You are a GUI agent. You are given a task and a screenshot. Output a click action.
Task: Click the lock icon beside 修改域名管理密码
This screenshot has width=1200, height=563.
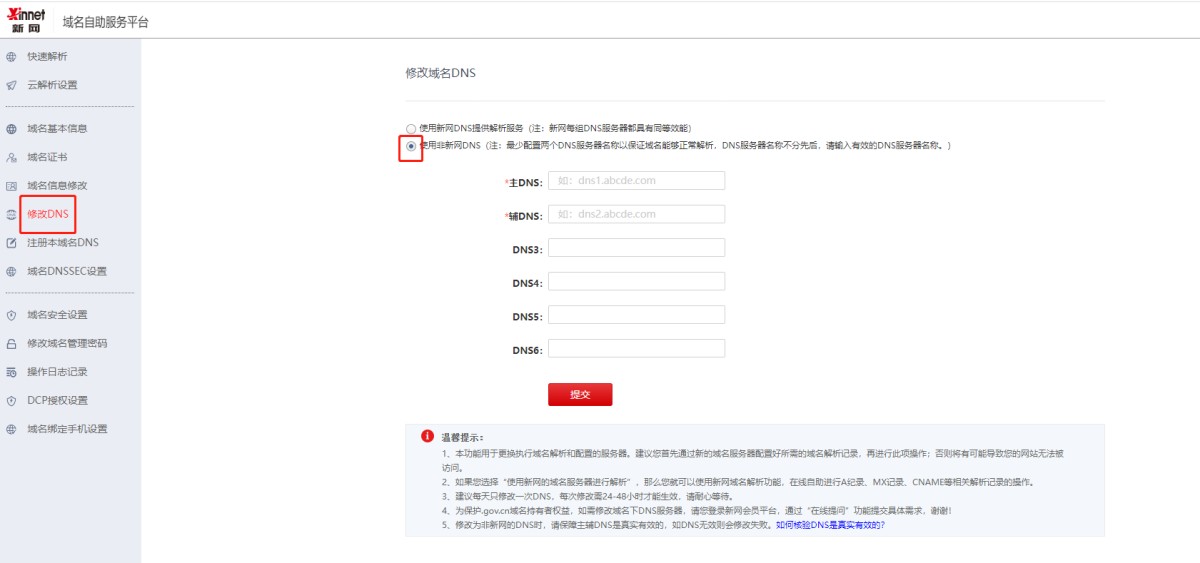(x=11, y=344)
